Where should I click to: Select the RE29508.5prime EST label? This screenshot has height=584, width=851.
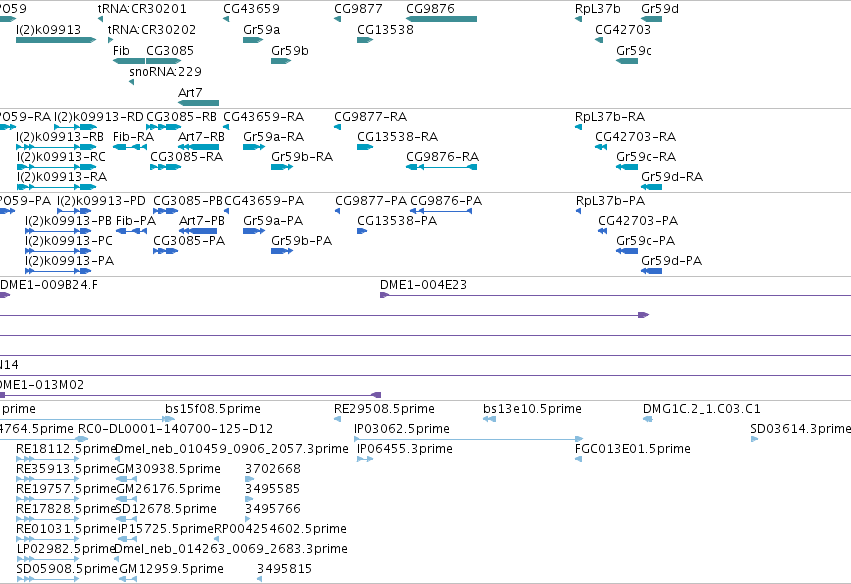pyautogui.click(x=384, y=409)
